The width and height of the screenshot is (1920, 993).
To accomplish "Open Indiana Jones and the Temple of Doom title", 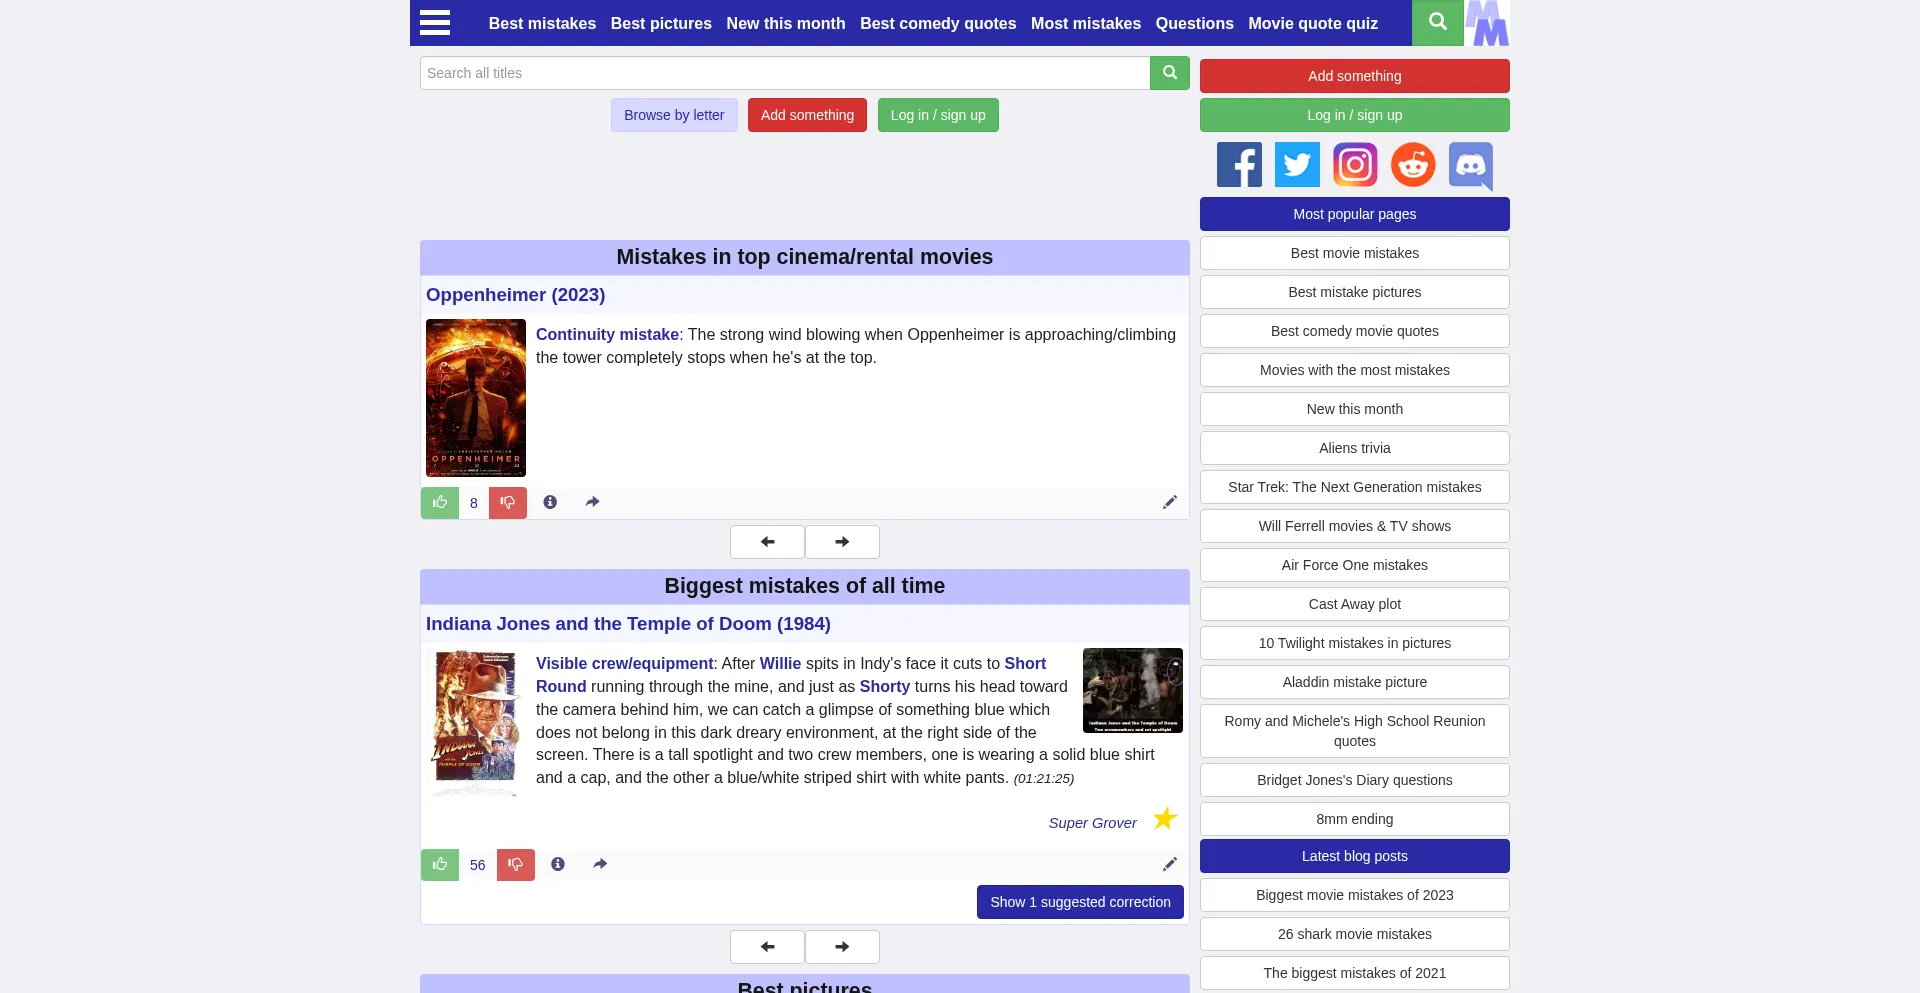I will point(628,624).
